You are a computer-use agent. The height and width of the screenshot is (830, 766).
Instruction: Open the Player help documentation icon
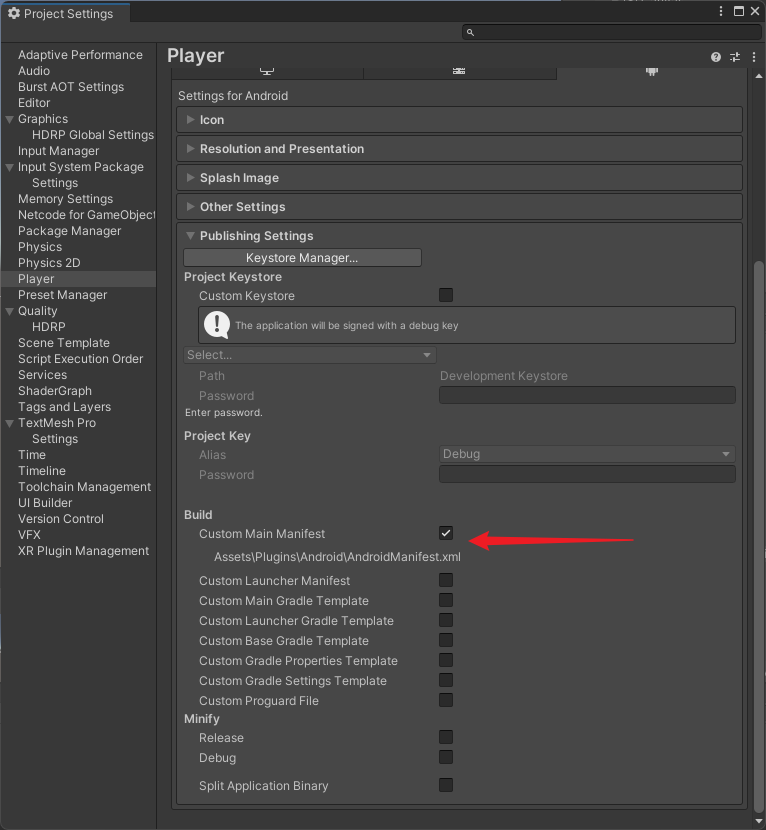coord(716,57)
